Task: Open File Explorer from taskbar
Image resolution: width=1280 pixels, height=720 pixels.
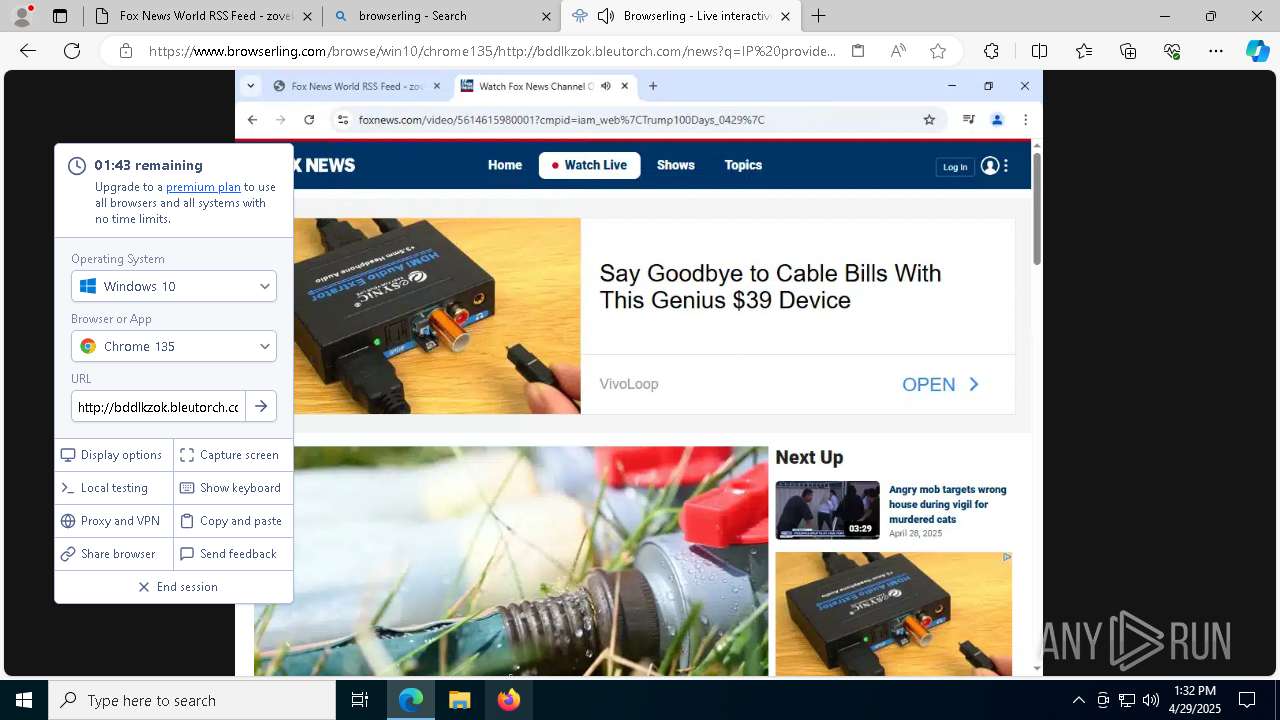Action: (x=459, y=700)
